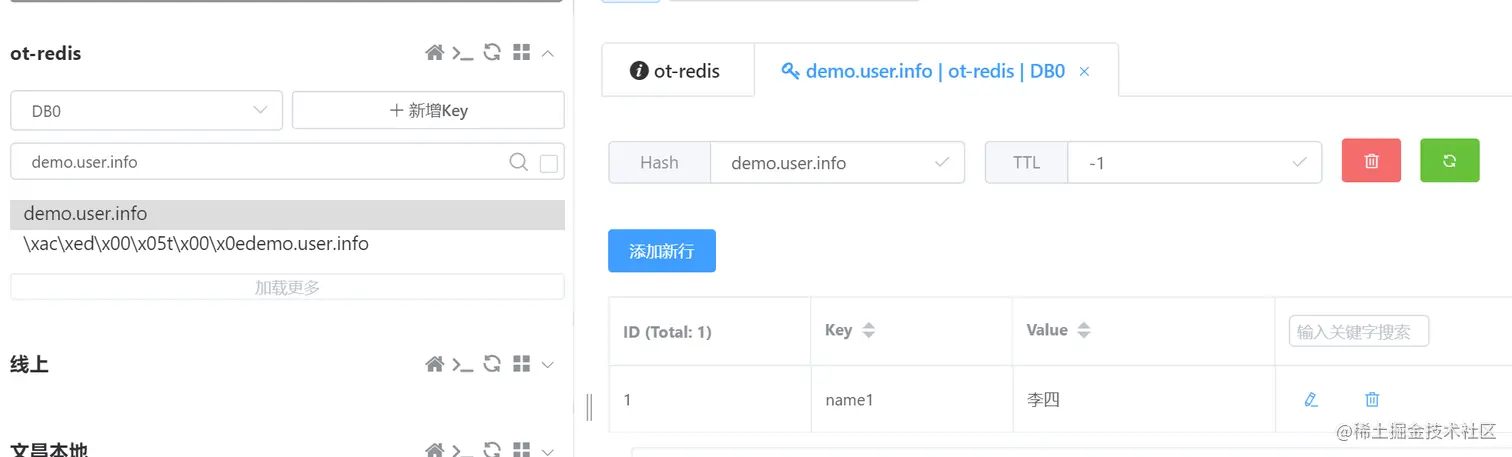
Task: Delete the demo.user.info key
Action: coord(1371,161)
